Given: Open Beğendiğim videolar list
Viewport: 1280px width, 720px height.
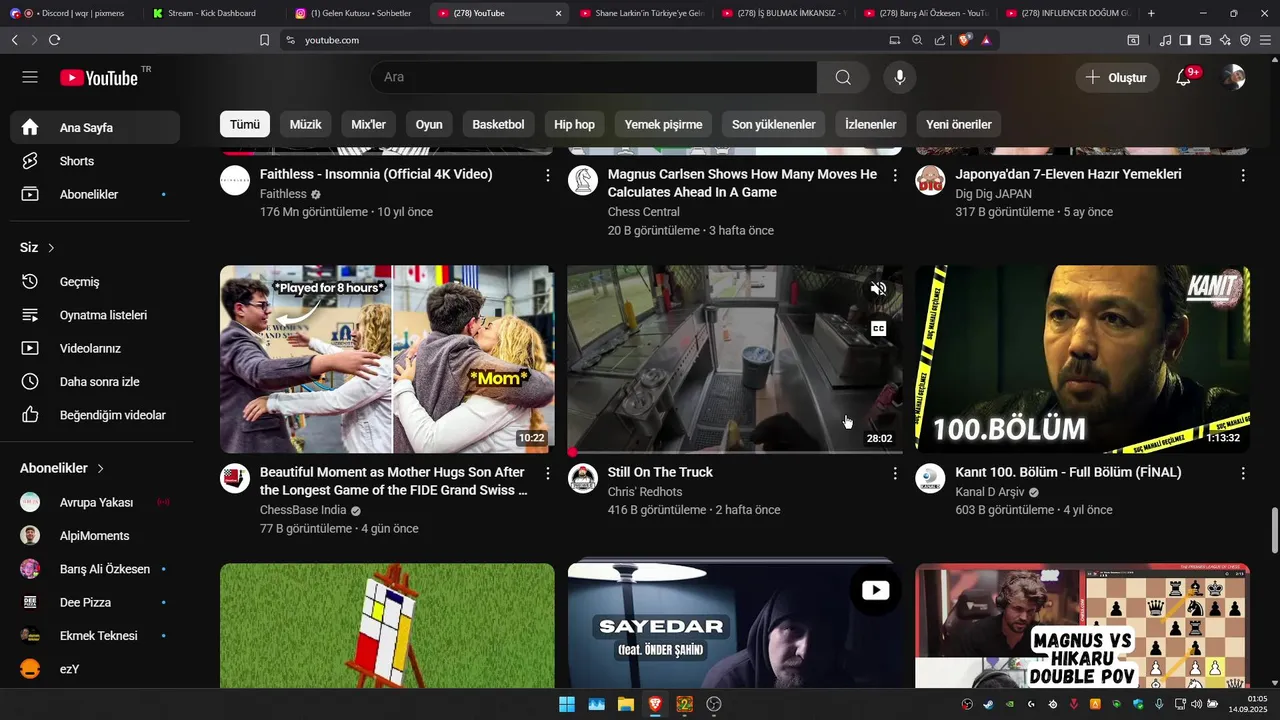Looking at the screenshot, I should click(x=95, y=415).
